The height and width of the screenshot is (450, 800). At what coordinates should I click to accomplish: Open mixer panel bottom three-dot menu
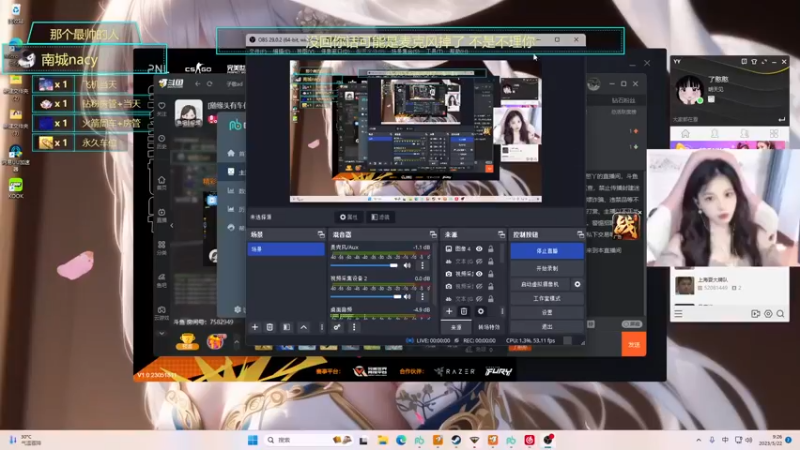point(354,327)
